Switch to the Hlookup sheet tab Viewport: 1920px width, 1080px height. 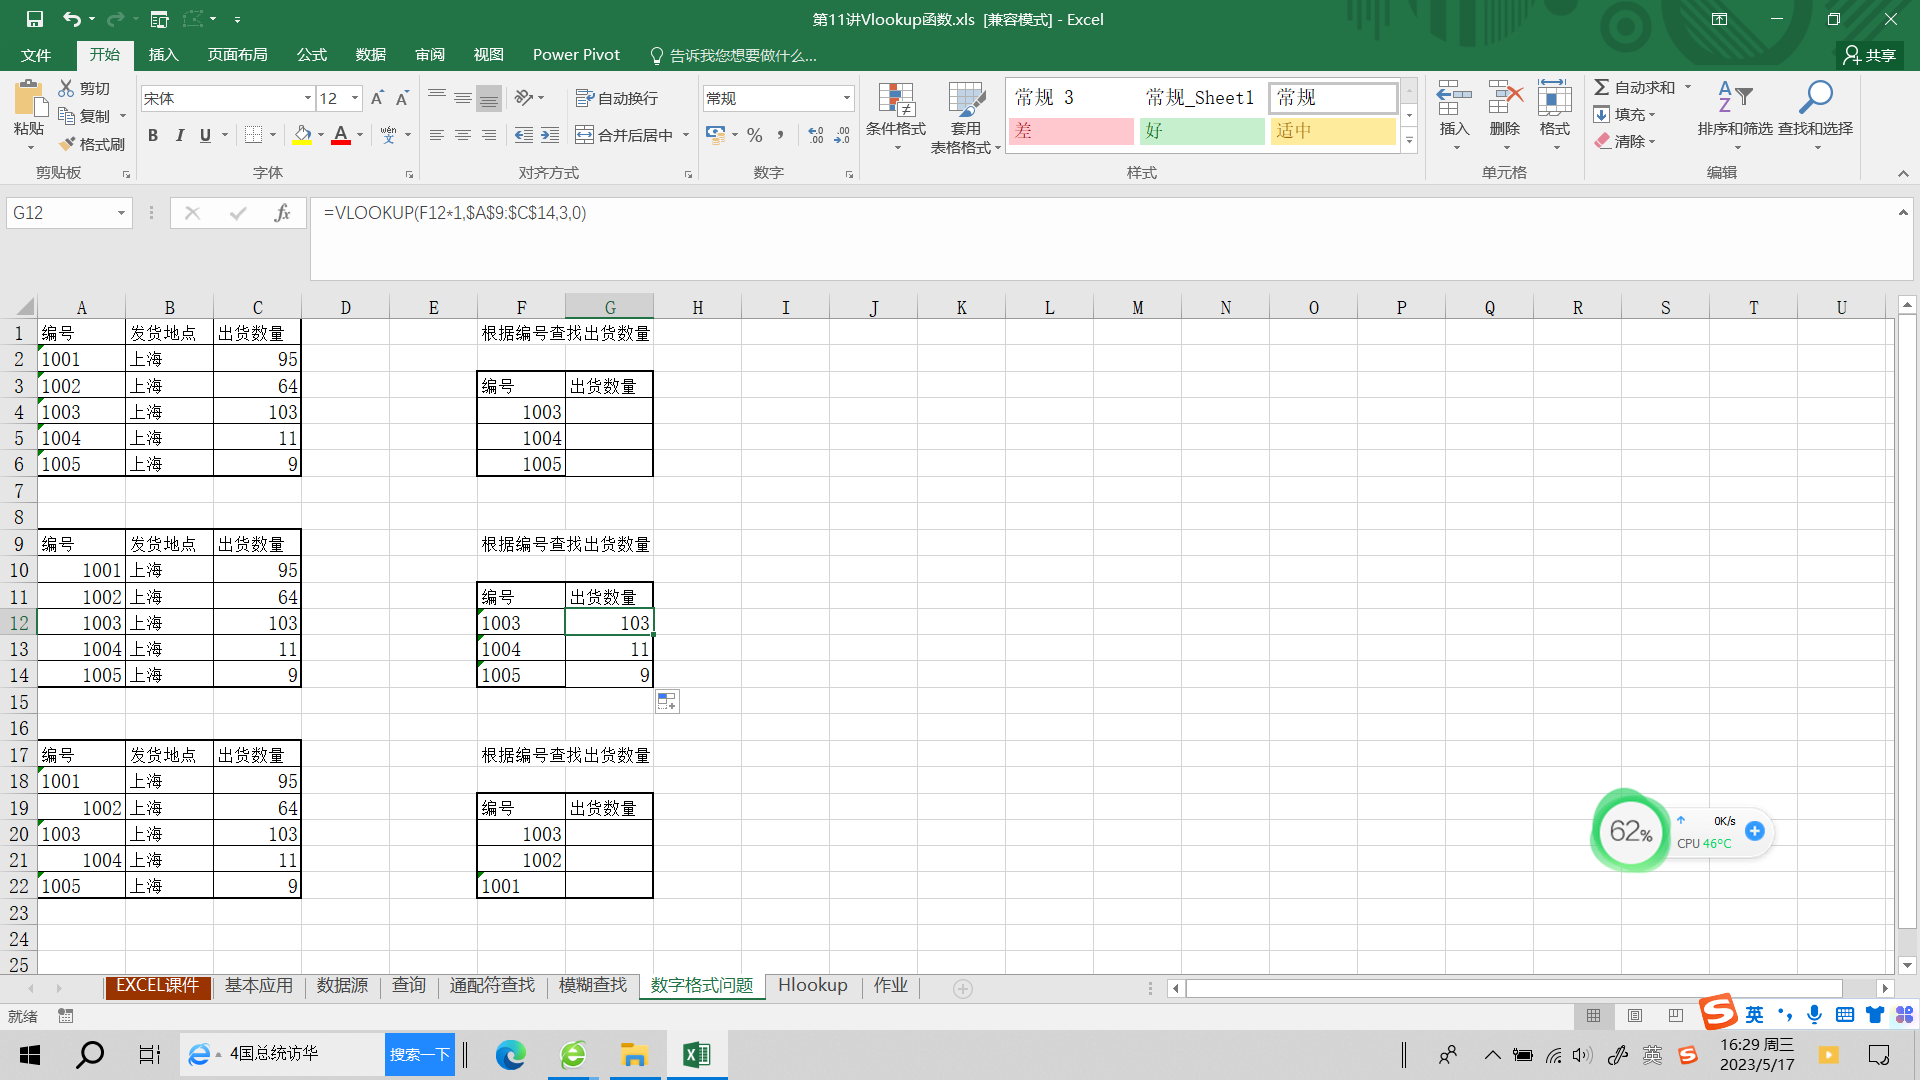812,986
